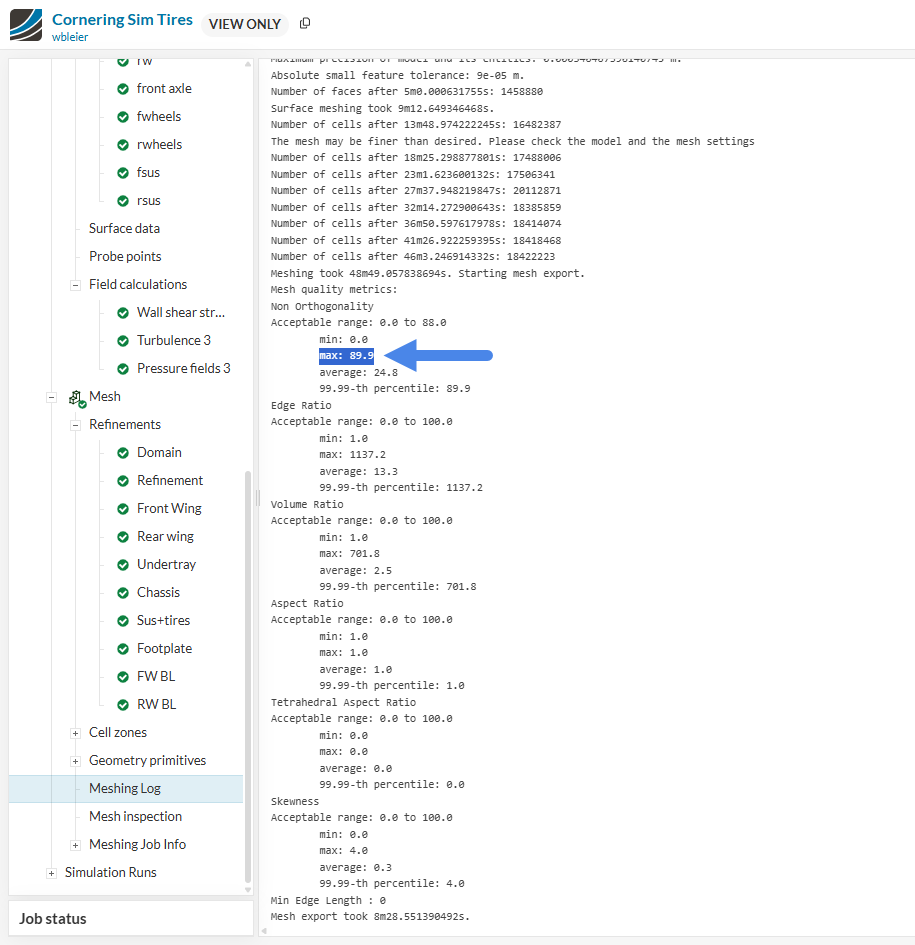Collapse the Field calculations node
The image size is (915, 945).
click(x=75, y=285)
